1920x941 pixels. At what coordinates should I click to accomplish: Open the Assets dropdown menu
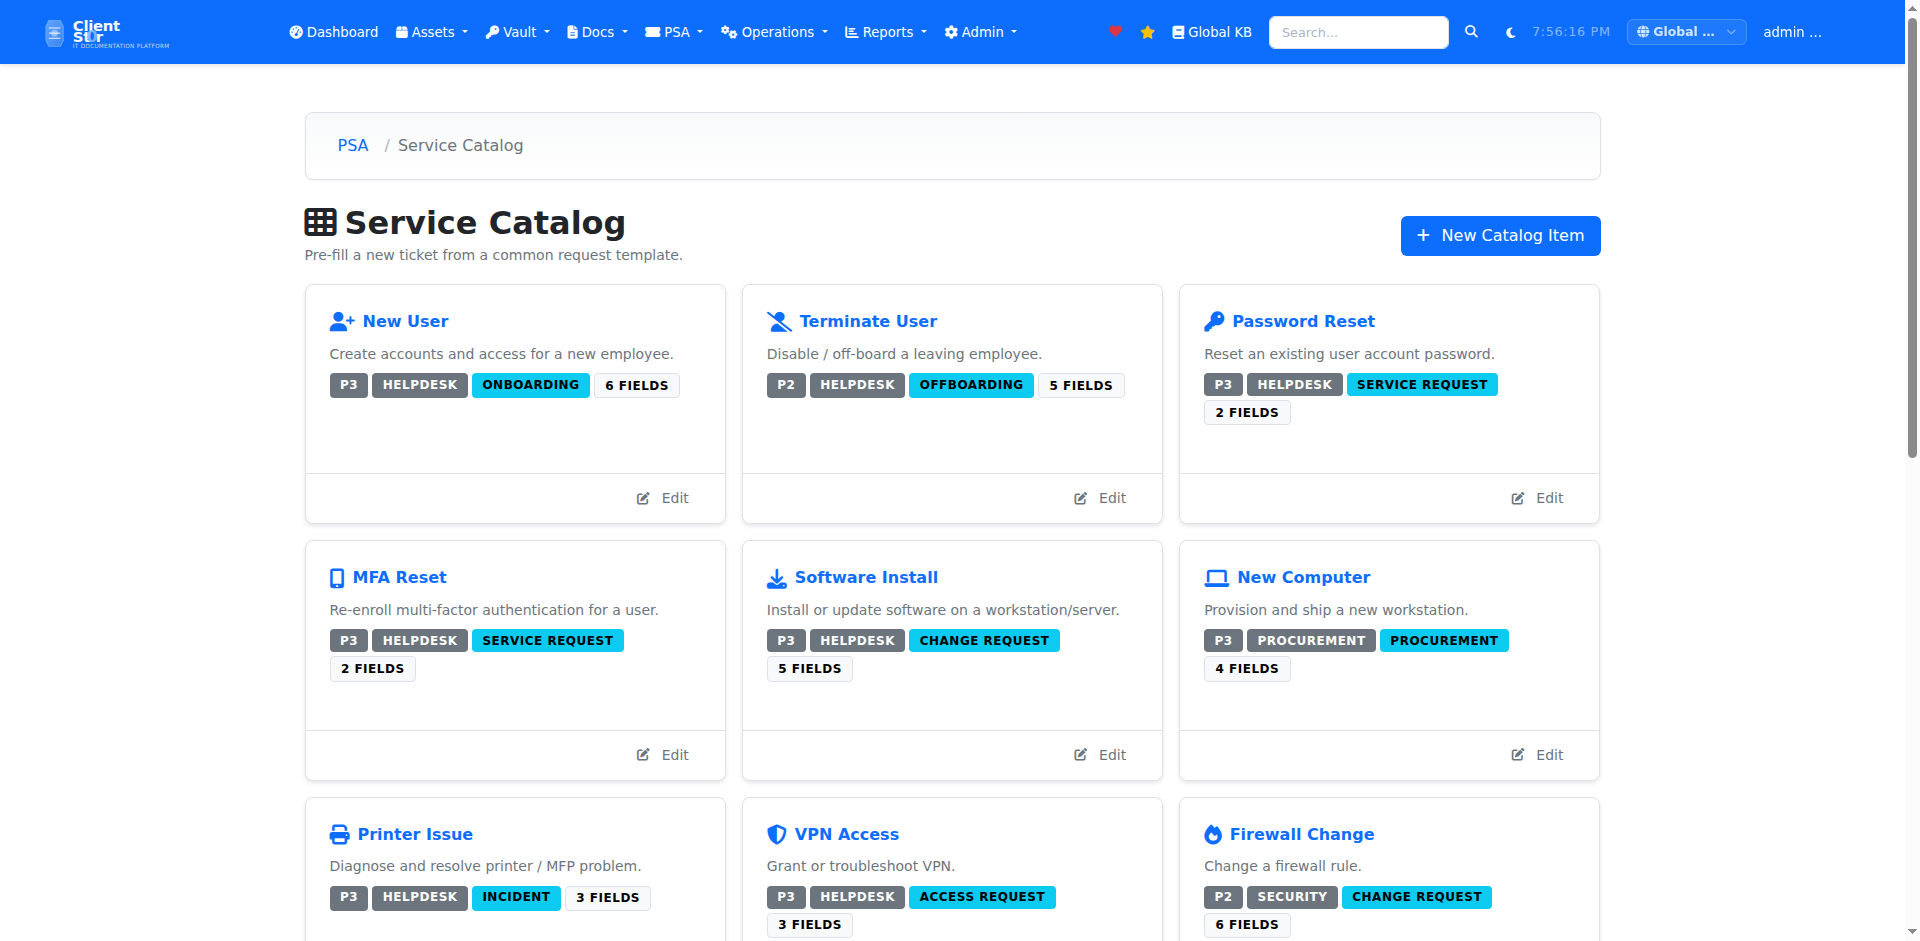[x=432, y=32]
